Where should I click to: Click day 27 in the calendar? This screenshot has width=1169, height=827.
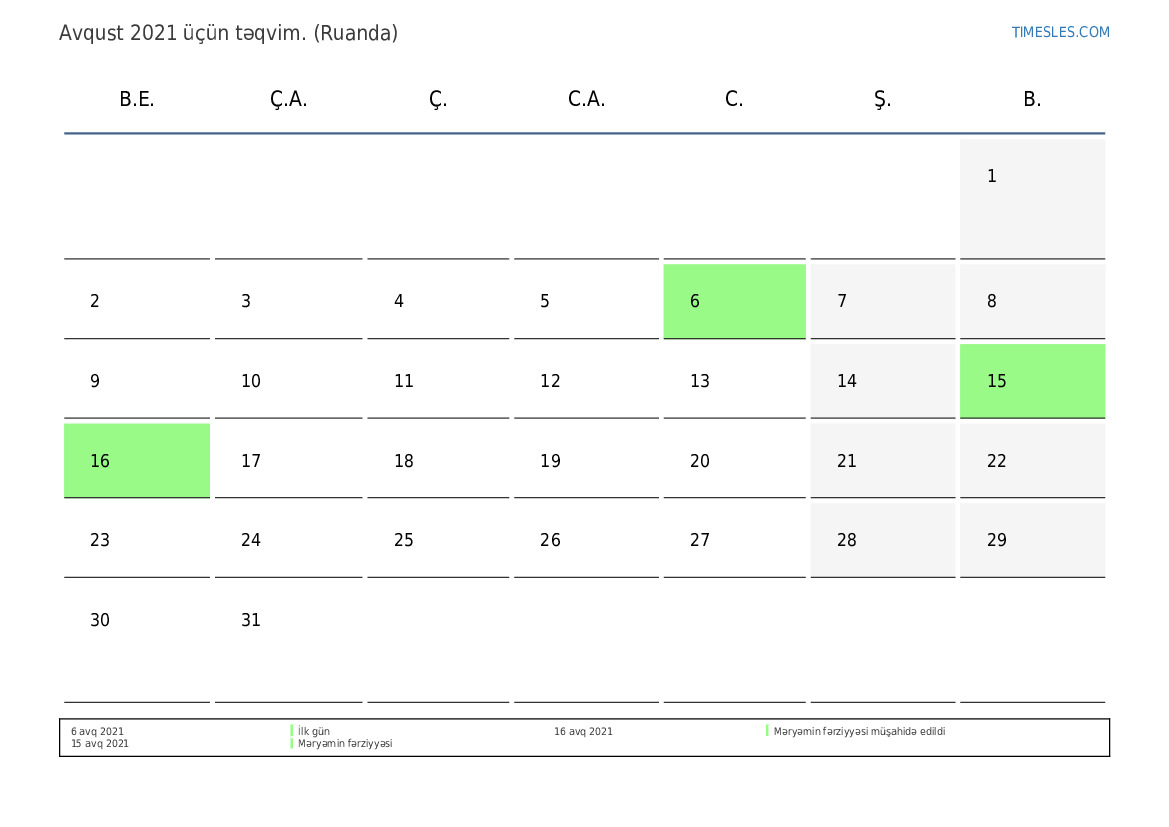coord(734,540)
